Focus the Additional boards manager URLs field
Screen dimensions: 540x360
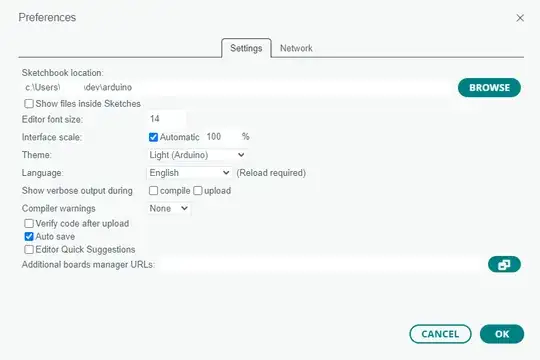click(x=320, y=265)
